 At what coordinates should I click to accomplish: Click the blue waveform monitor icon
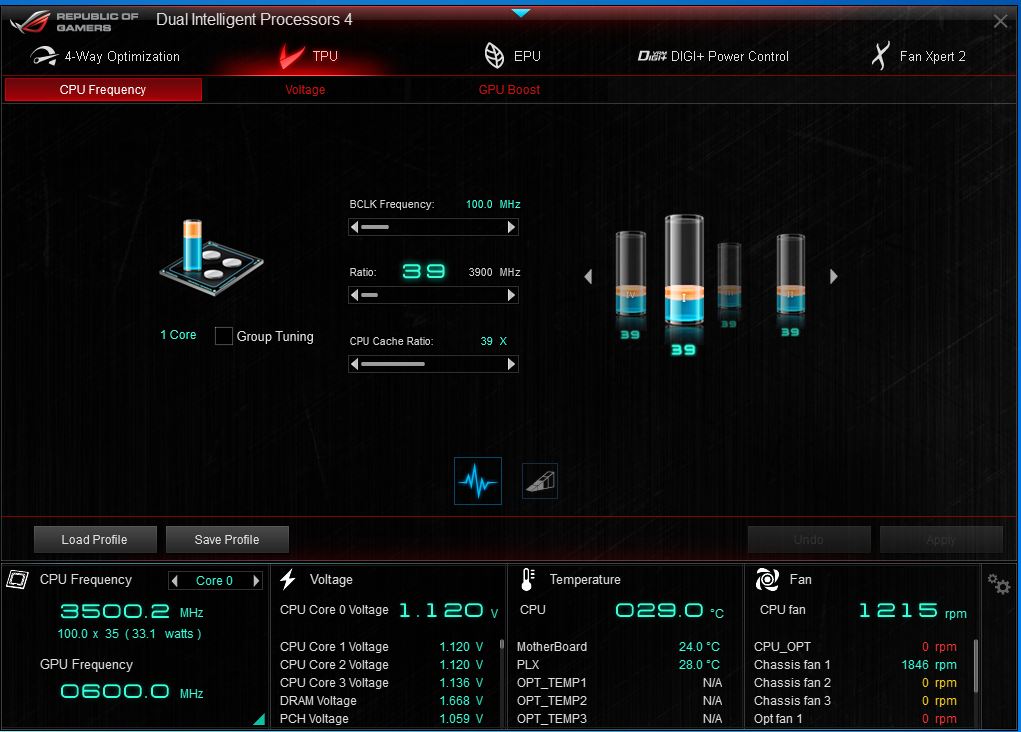click(x=478, y=481)
